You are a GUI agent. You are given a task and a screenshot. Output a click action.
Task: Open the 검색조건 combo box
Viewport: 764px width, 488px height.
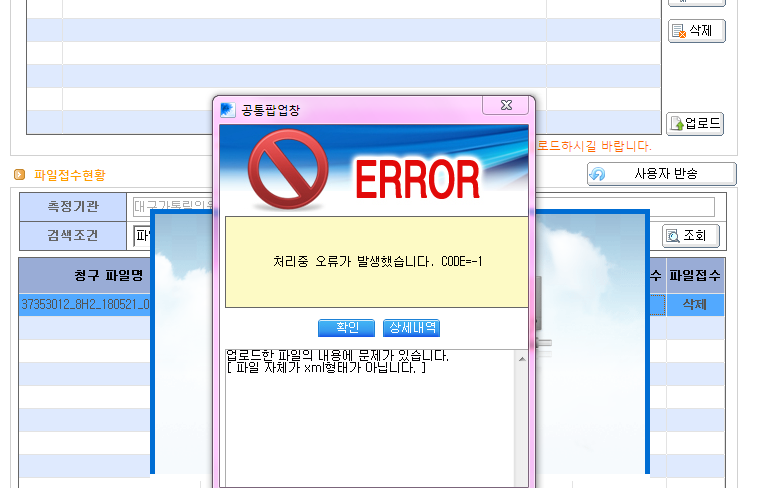[142, 236]
